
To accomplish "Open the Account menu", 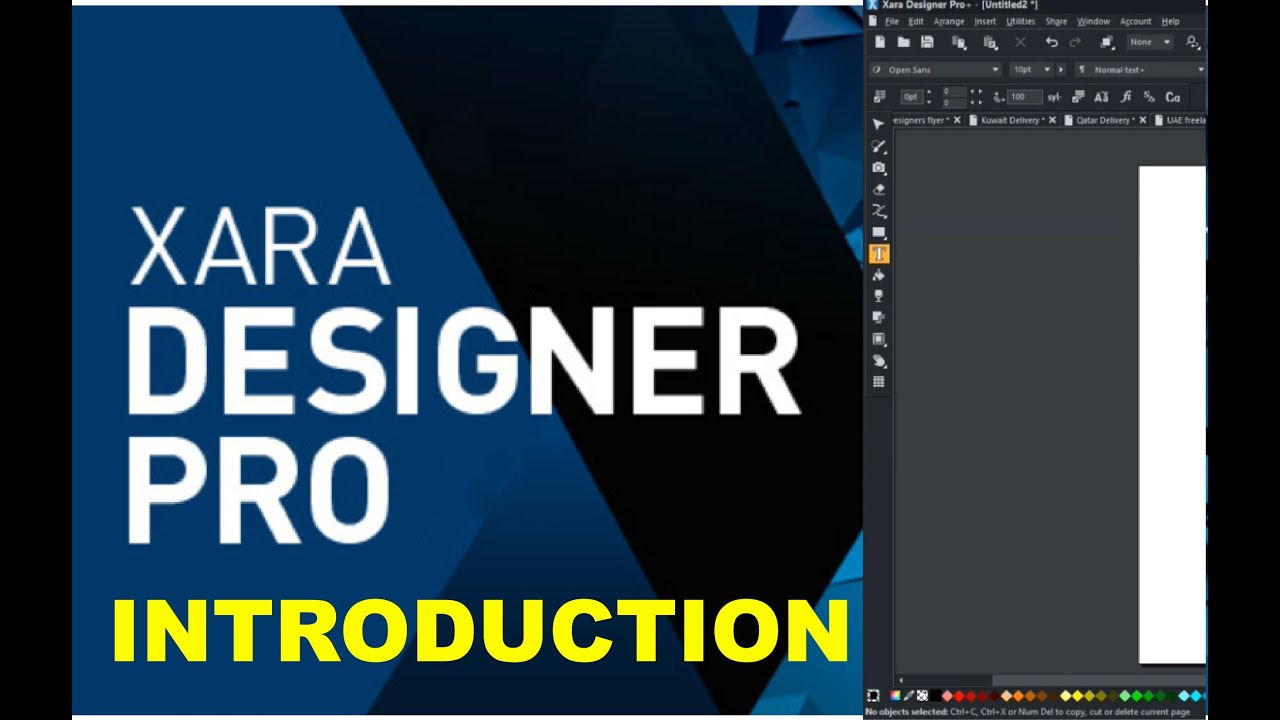I will pyautogui.click(x=1135, y=21).
